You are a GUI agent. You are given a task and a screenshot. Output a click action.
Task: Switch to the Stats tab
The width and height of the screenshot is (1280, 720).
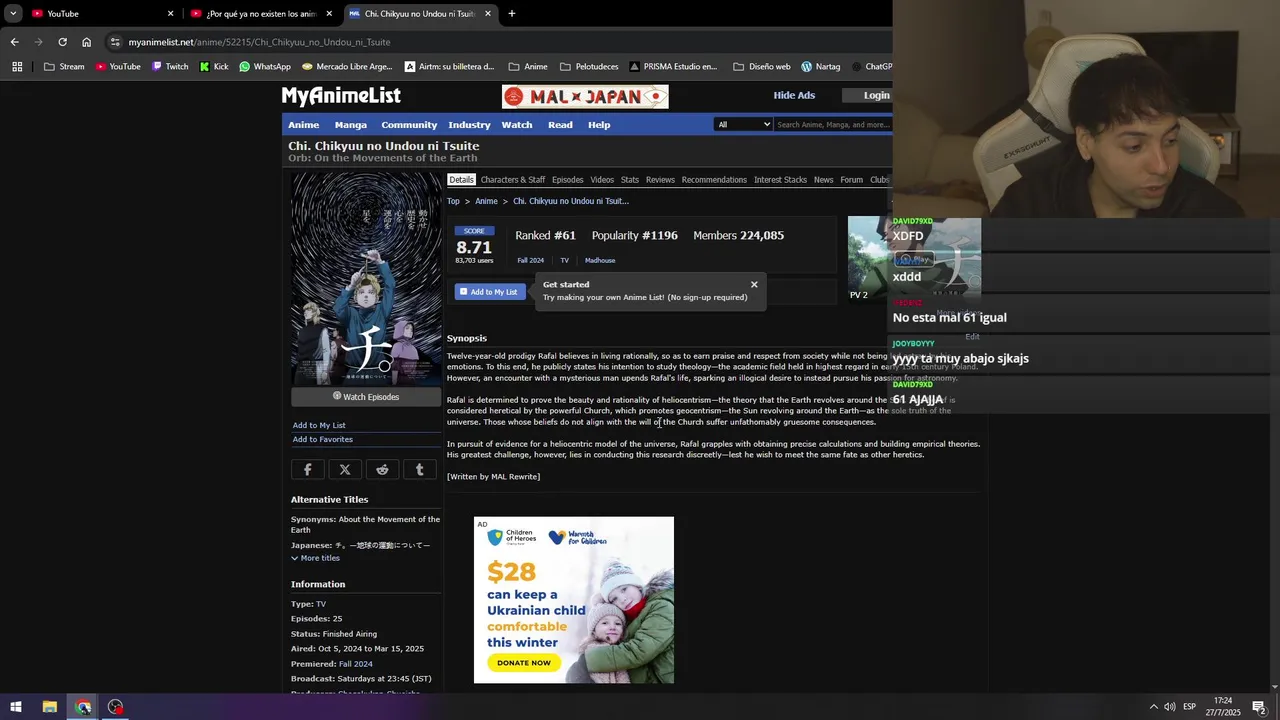click(630, 180)
